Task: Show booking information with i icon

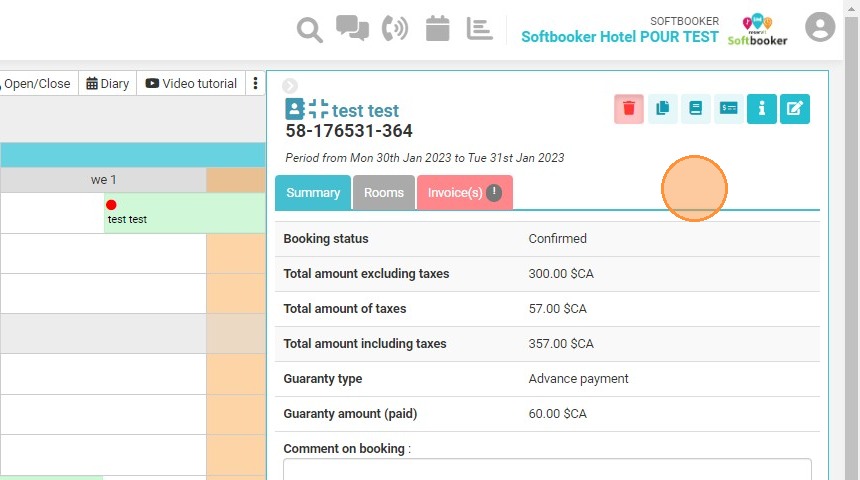Action: click(x=762, y=109)
